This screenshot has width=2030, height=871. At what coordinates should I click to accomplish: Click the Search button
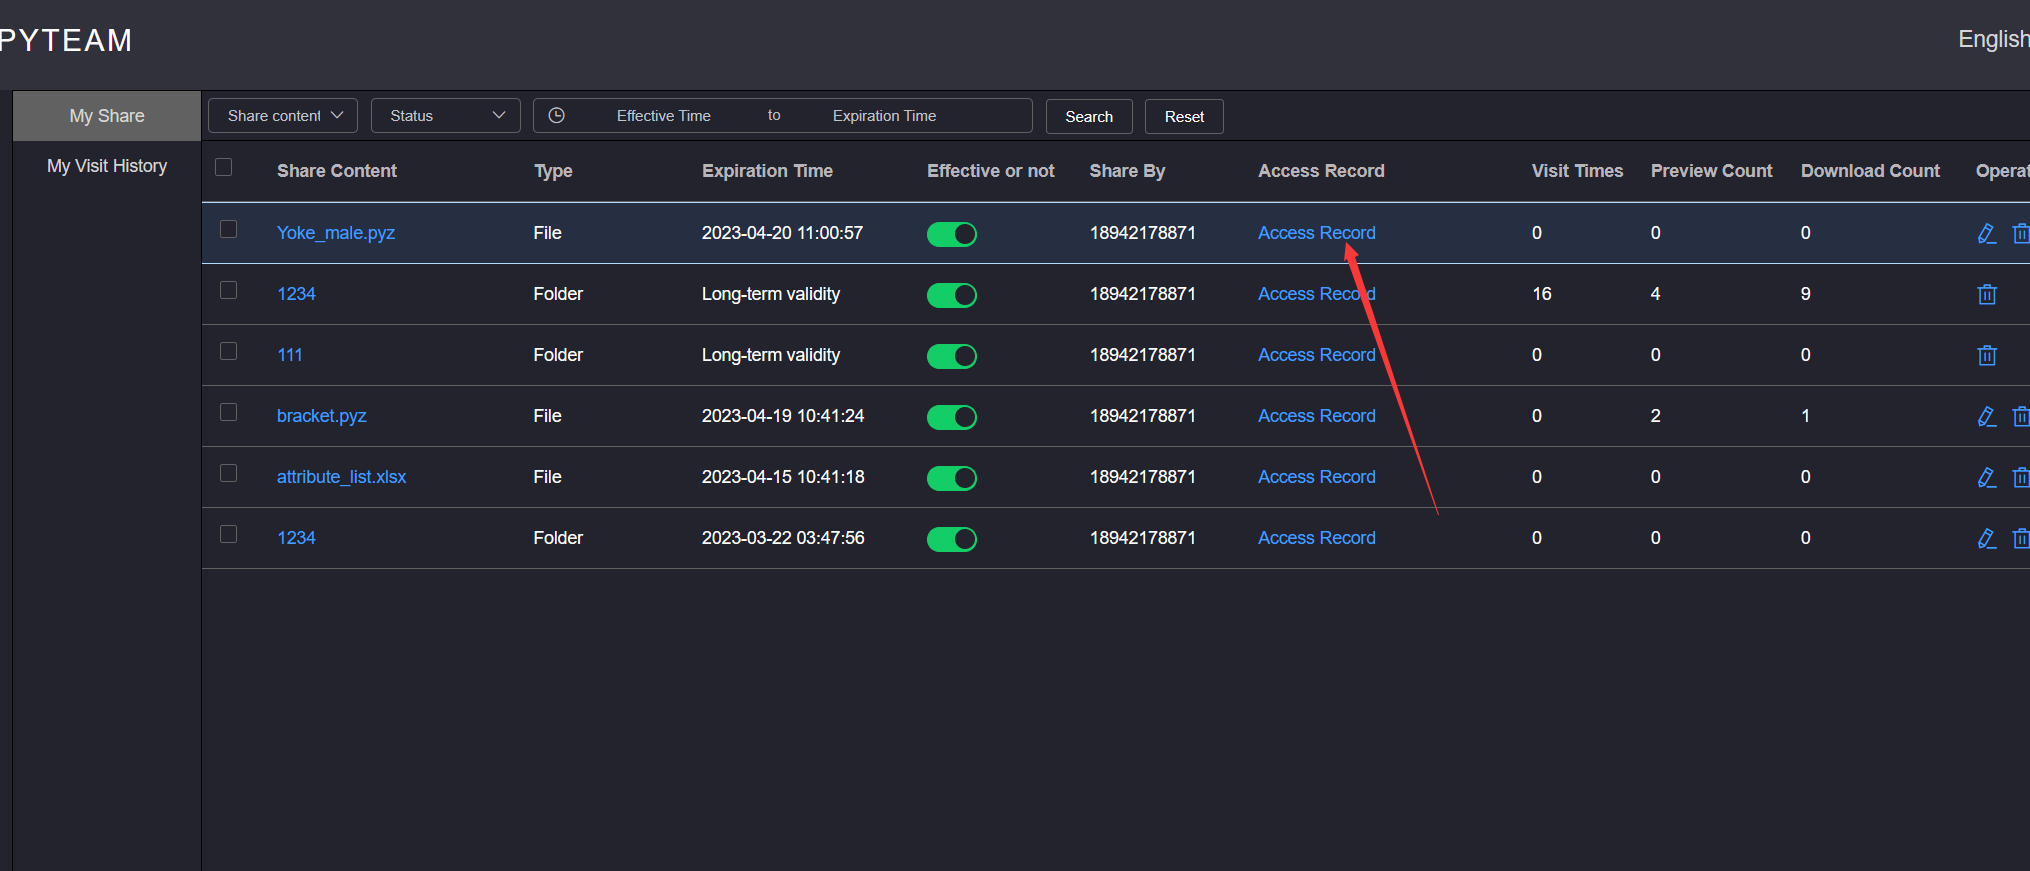(x=1089, y=116)
